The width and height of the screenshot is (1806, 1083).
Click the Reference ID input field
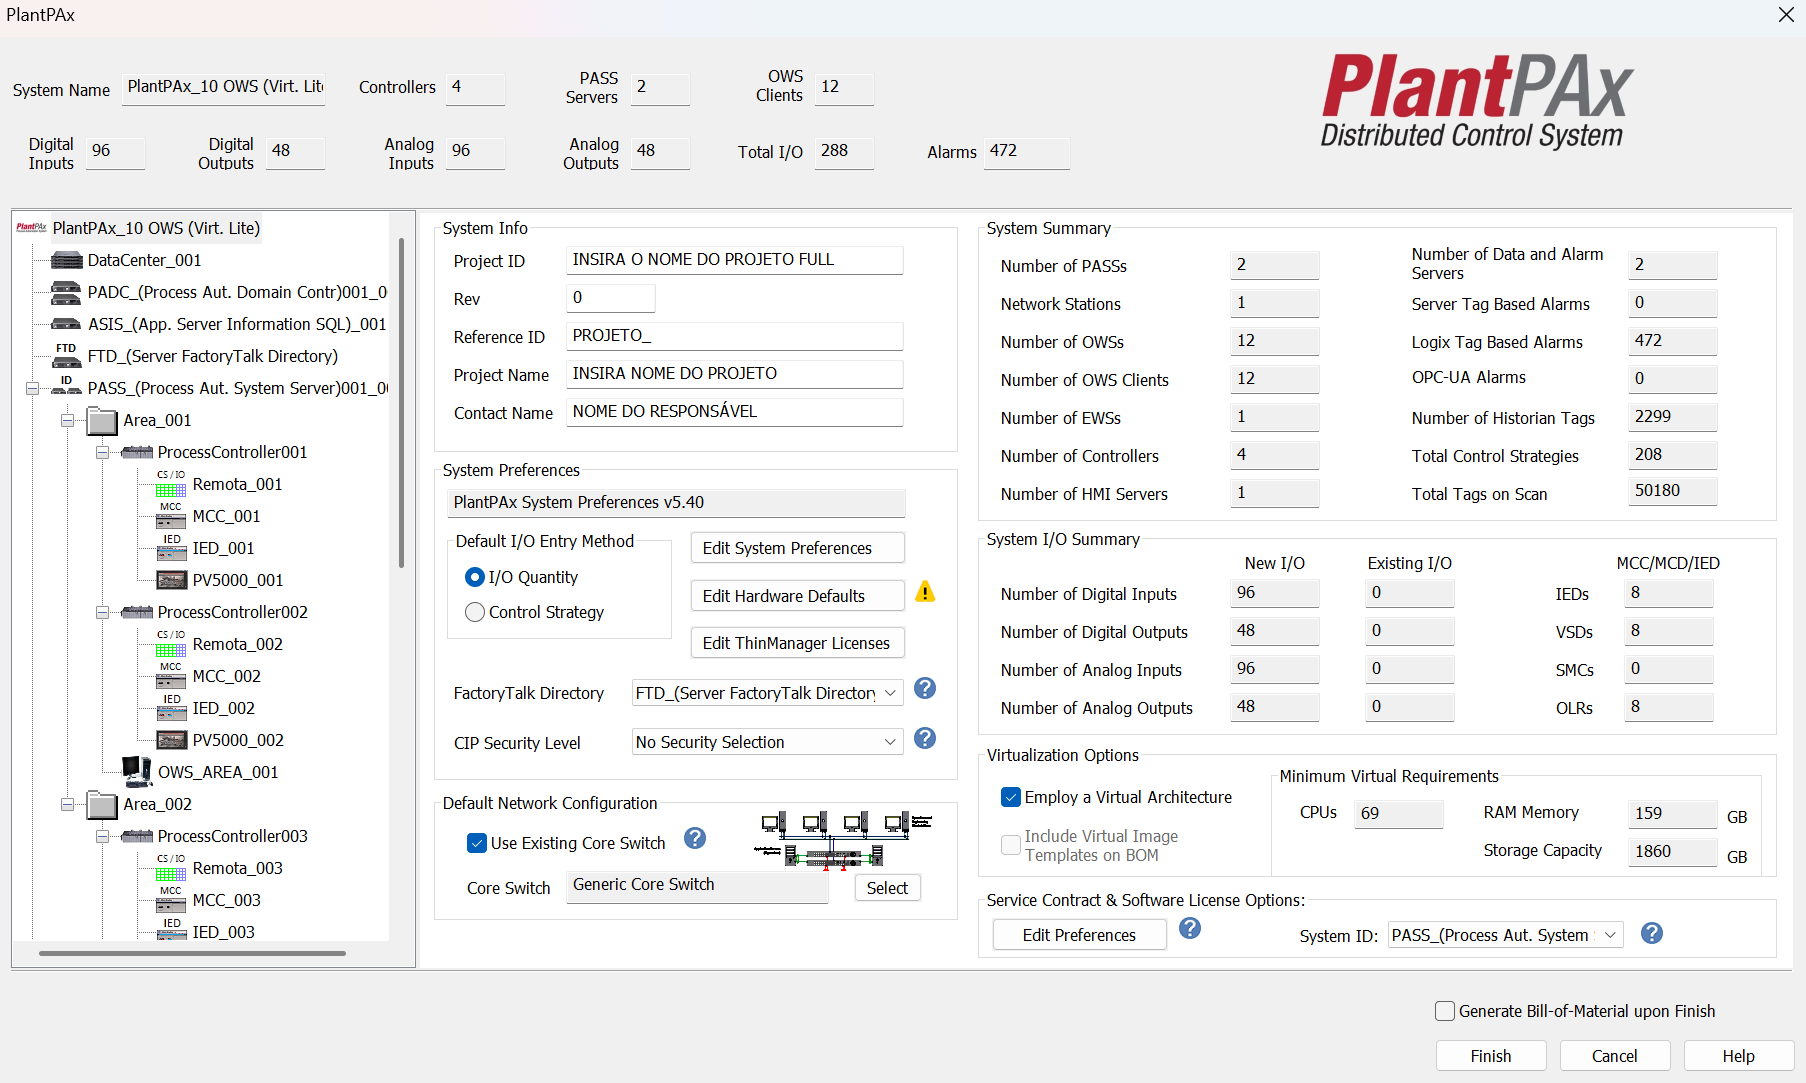coord(734,336)
